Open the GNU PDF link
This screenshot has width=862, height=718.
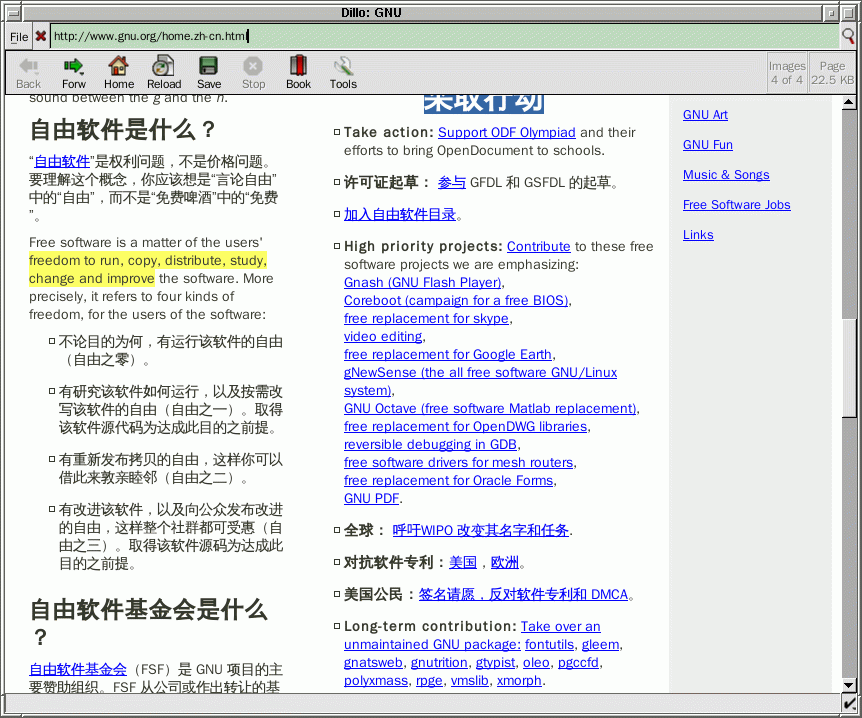(x=371, y=499)
